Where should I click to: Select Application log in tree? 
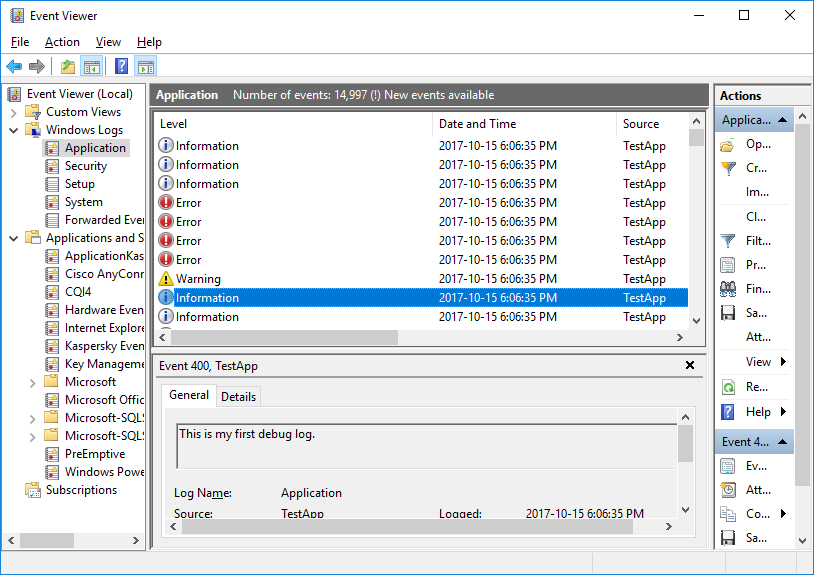[95, 148]
